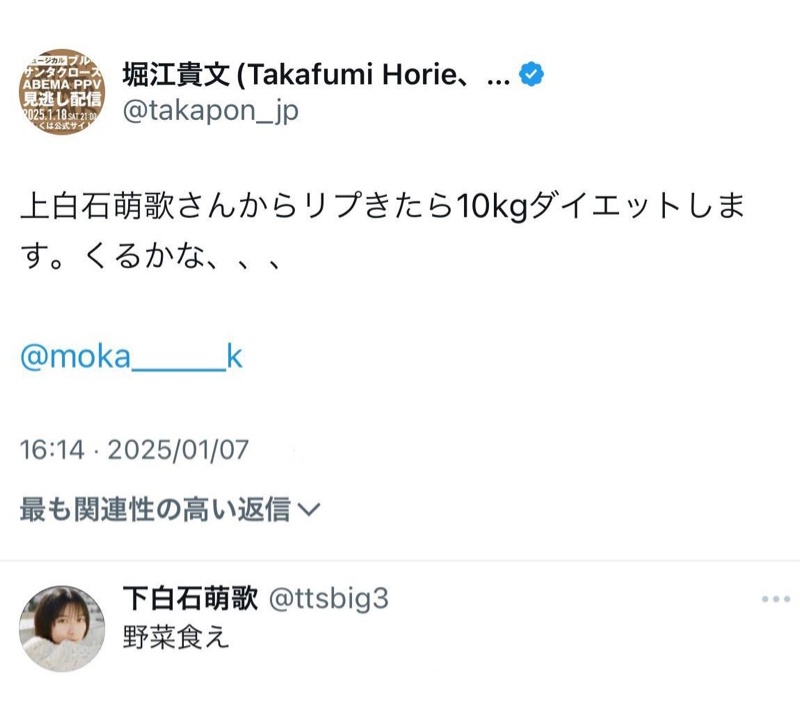Click the 2025/01/07 post date
This screenshot has width=800, height=704.
click(178, 450)
